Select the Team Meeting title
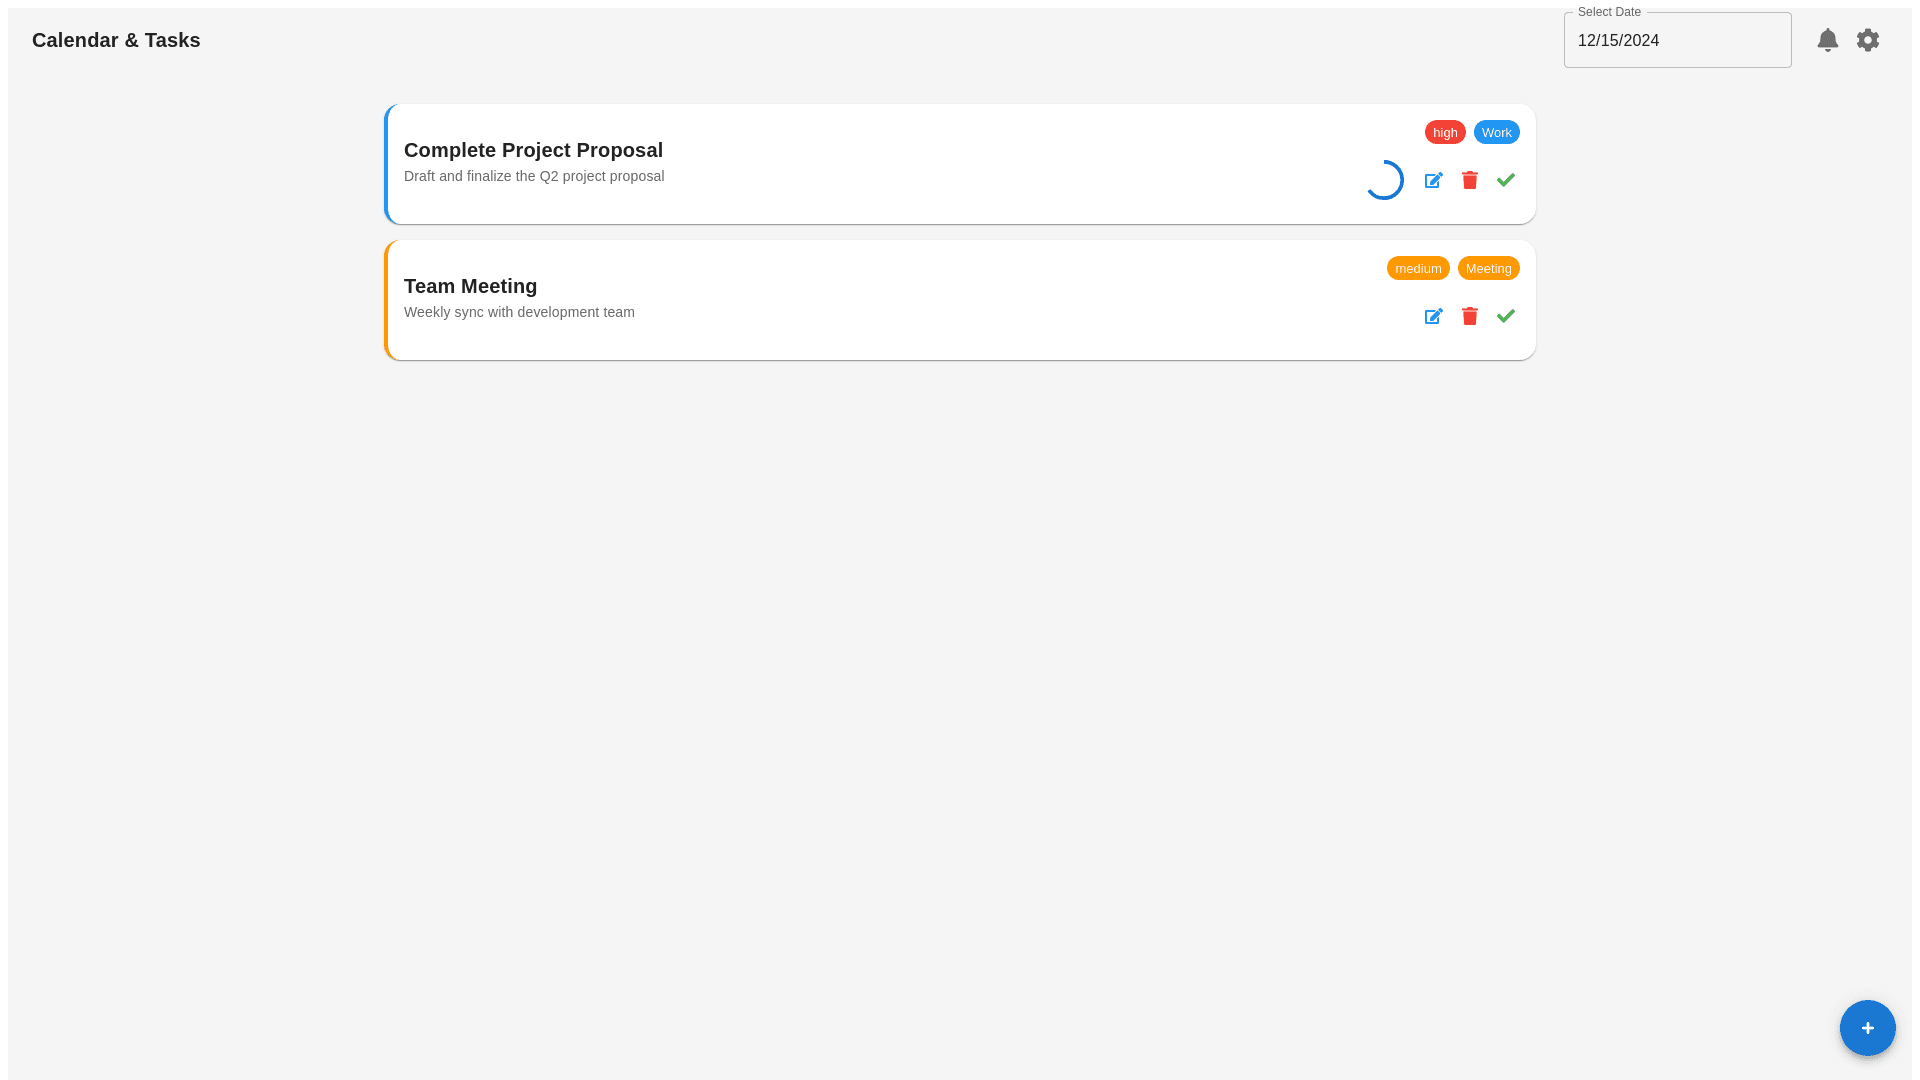This screenshot has height=1080, width=1920. [470, 286]
